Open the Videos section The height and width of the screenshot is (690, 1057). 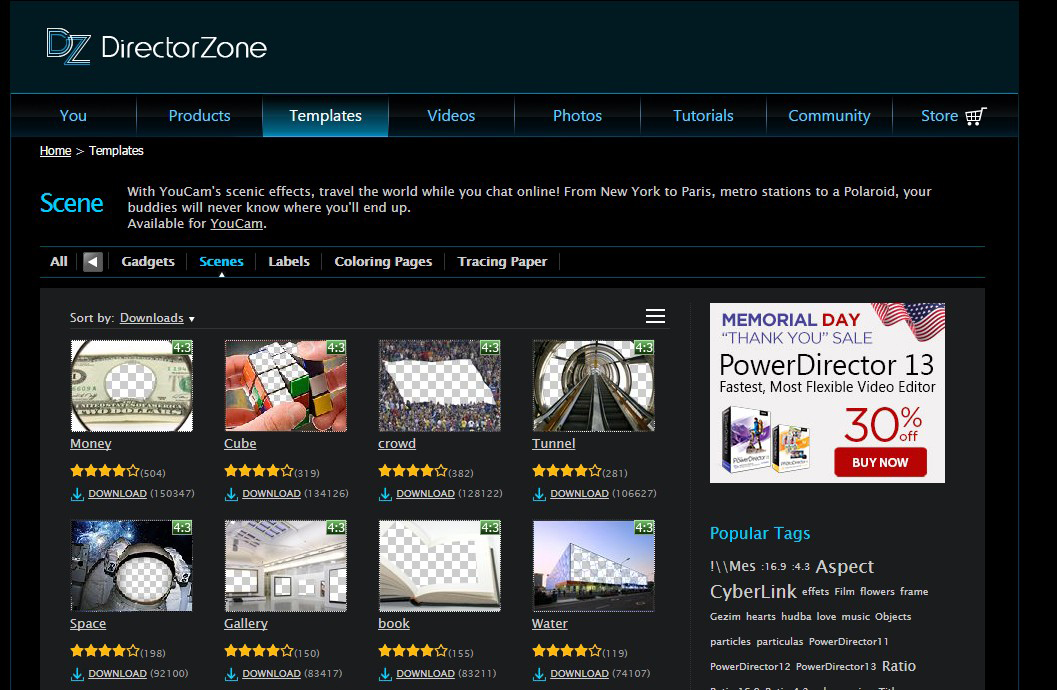(x=450, y=115)
